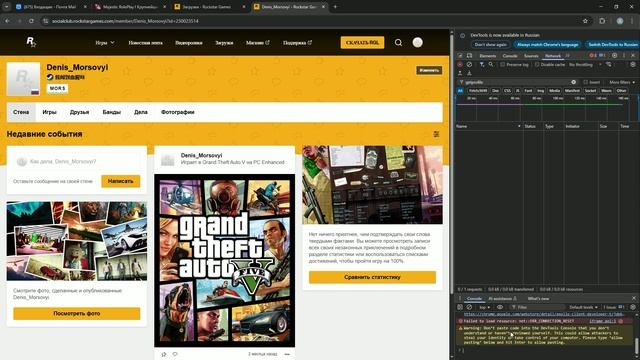Enable the Disable cache checkbox
Image resolution: width=640 pixels, height=360 pixels.
pos(537,64)
